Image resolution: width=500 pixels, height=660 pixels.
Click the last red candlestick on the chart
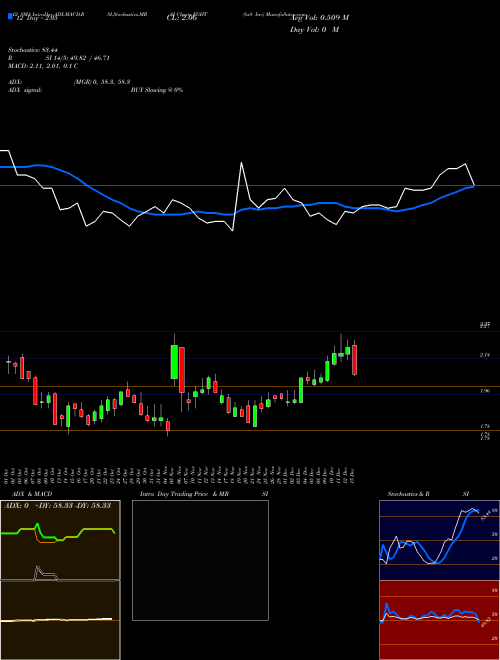tap(355, 360)
